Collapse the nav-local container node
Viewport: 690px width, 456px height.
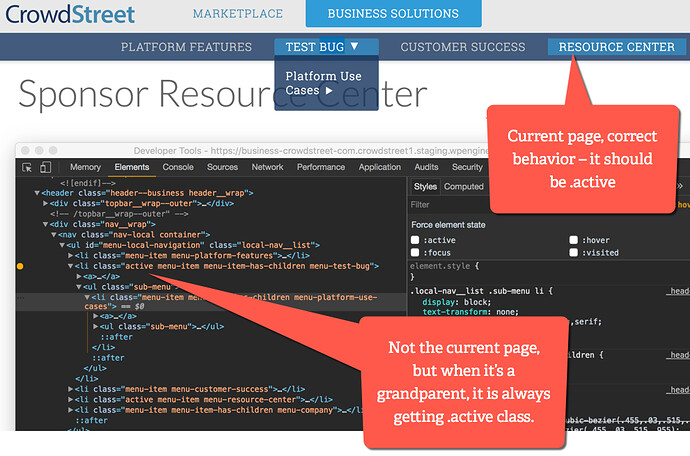(54, 235)
